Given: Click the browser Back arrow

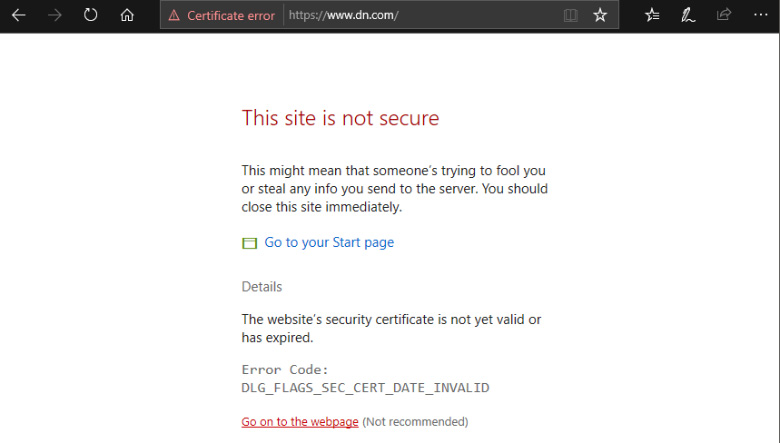Looking at the screenshot, I should 18,15.
